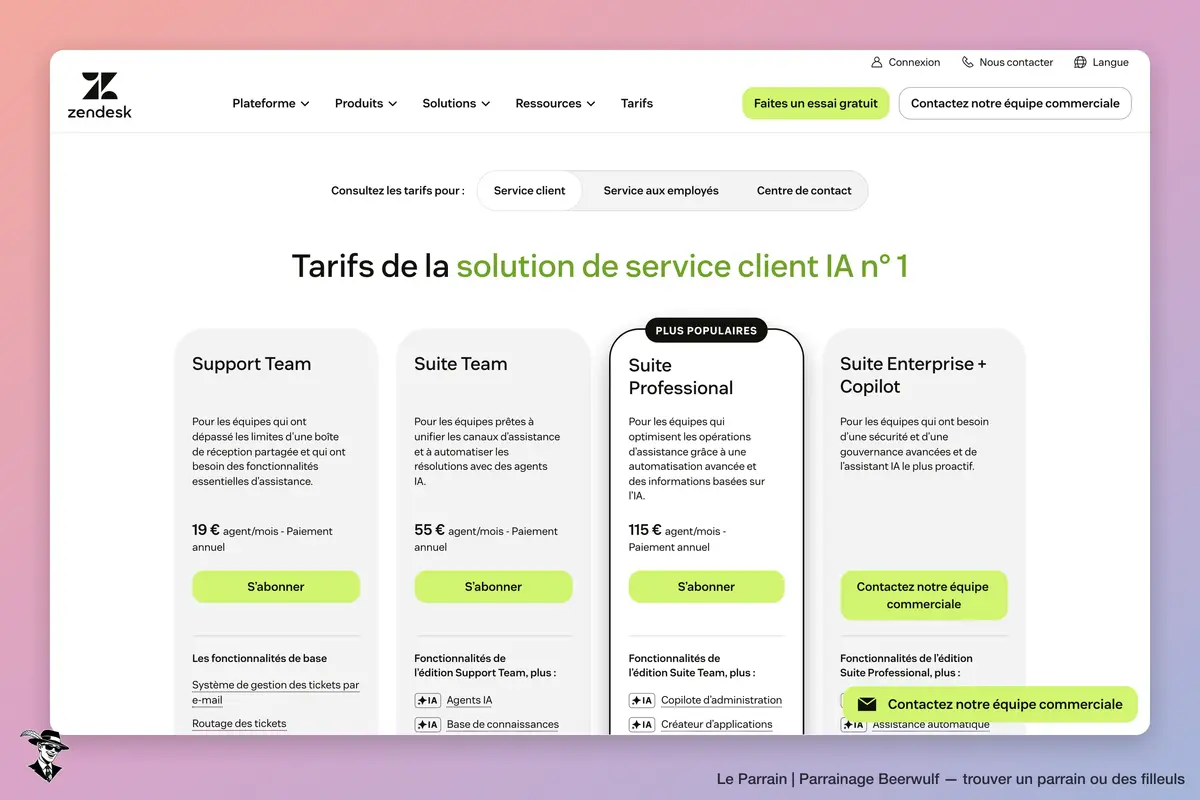
Task: Click S'abonner under Suite Team
Action: pos(493,587)
